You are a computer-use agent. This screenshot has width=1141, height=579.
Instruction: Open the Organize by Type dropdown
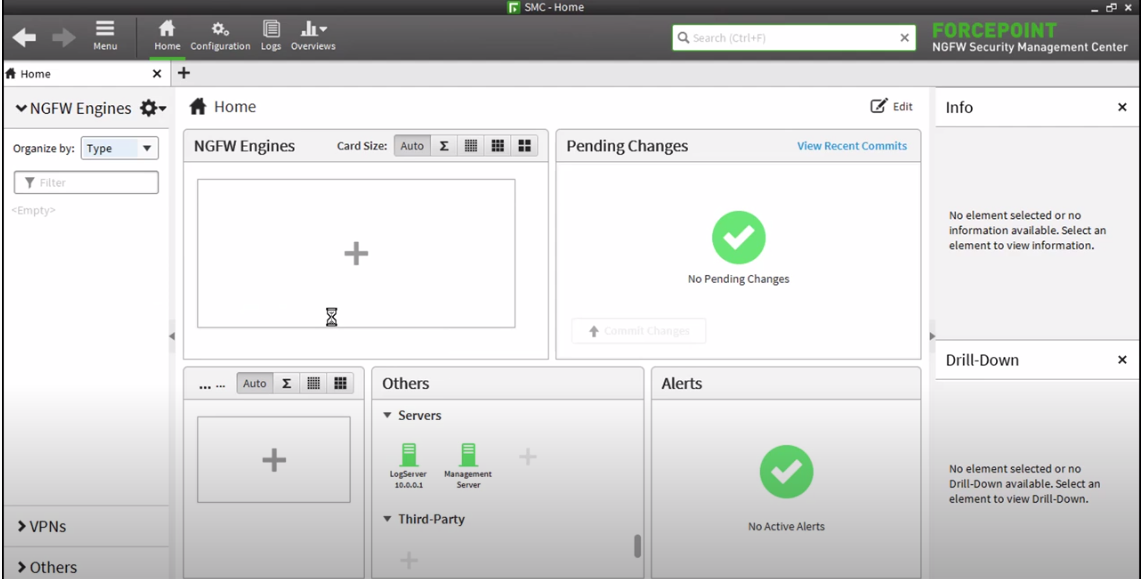[x=119, y=148]
